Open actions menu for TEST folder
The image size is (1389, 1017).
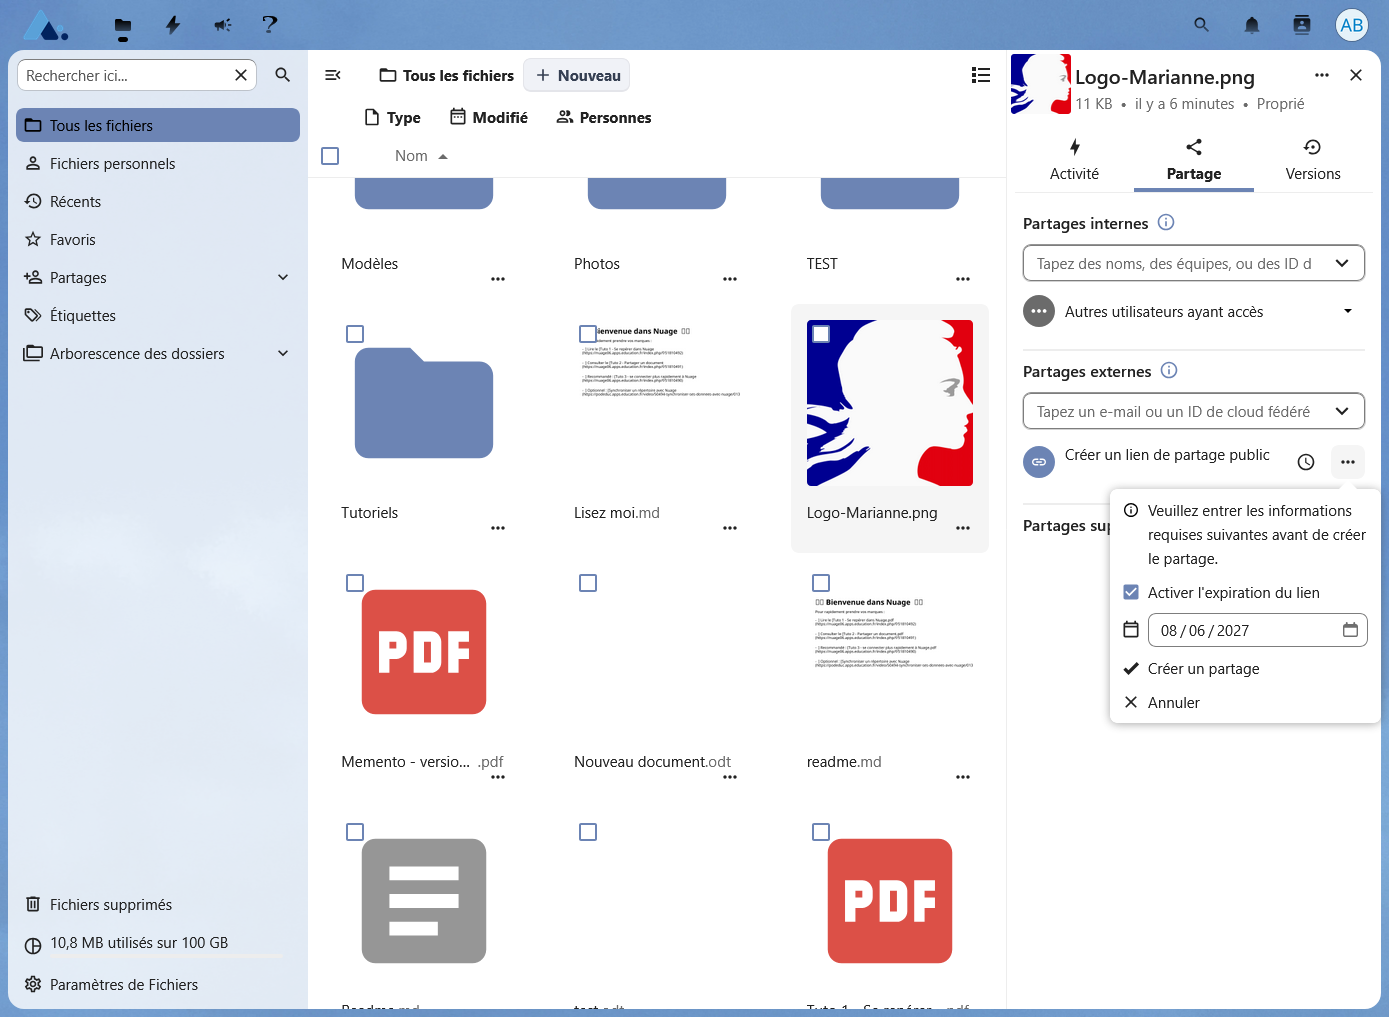[x=963, y=279]
